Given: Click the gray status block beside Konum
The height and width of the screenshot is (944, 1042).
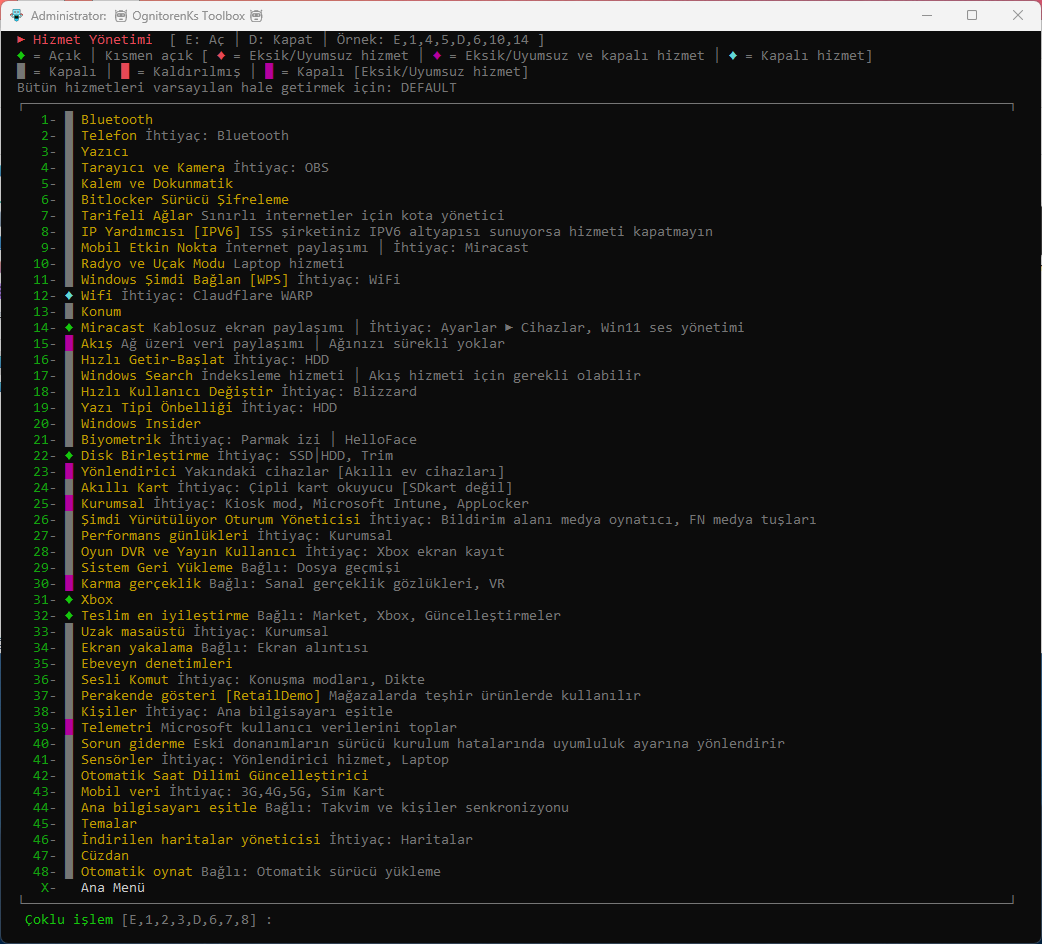Looking at the screenshot, I should [69, 312].
